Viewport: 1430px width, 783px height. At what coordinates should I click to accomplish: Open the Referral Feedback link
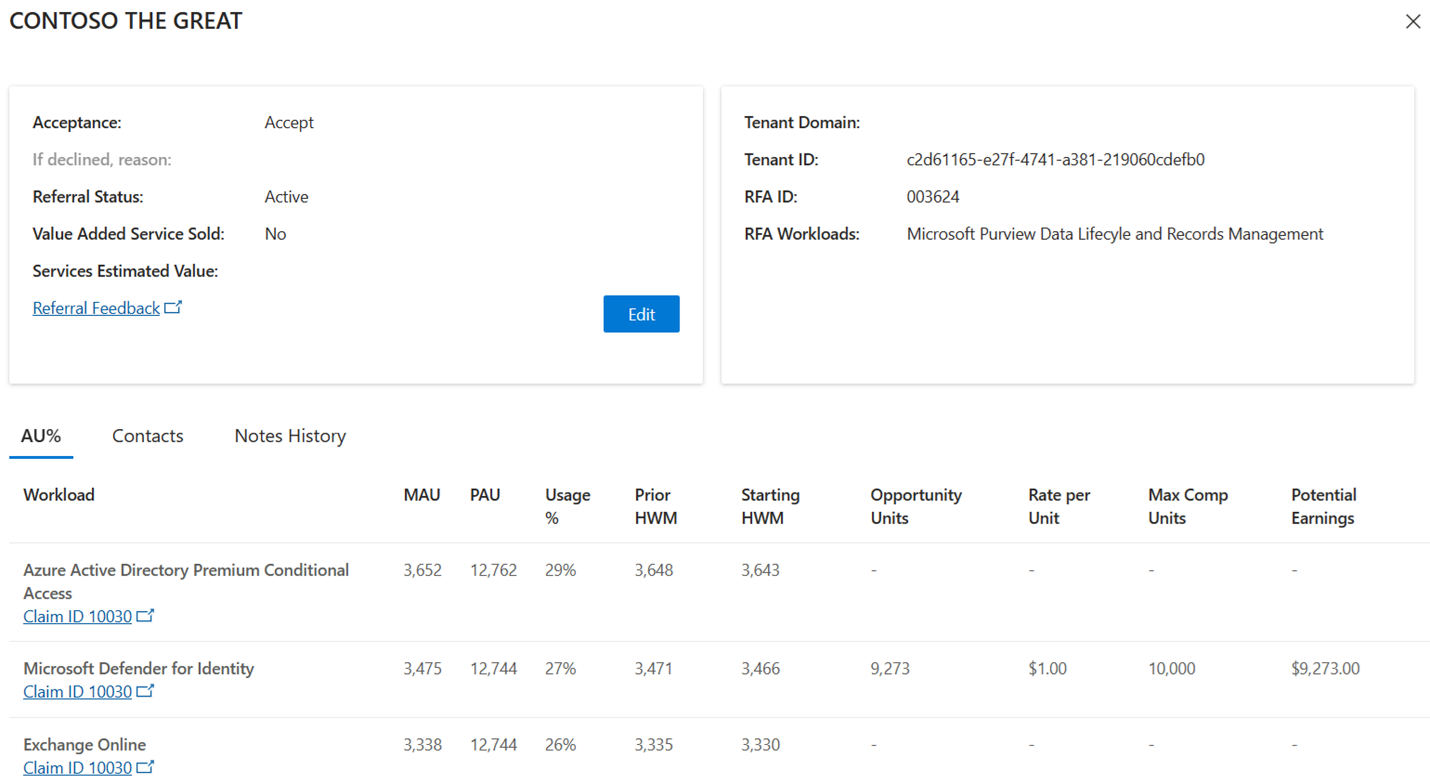[x=96, y=308]
